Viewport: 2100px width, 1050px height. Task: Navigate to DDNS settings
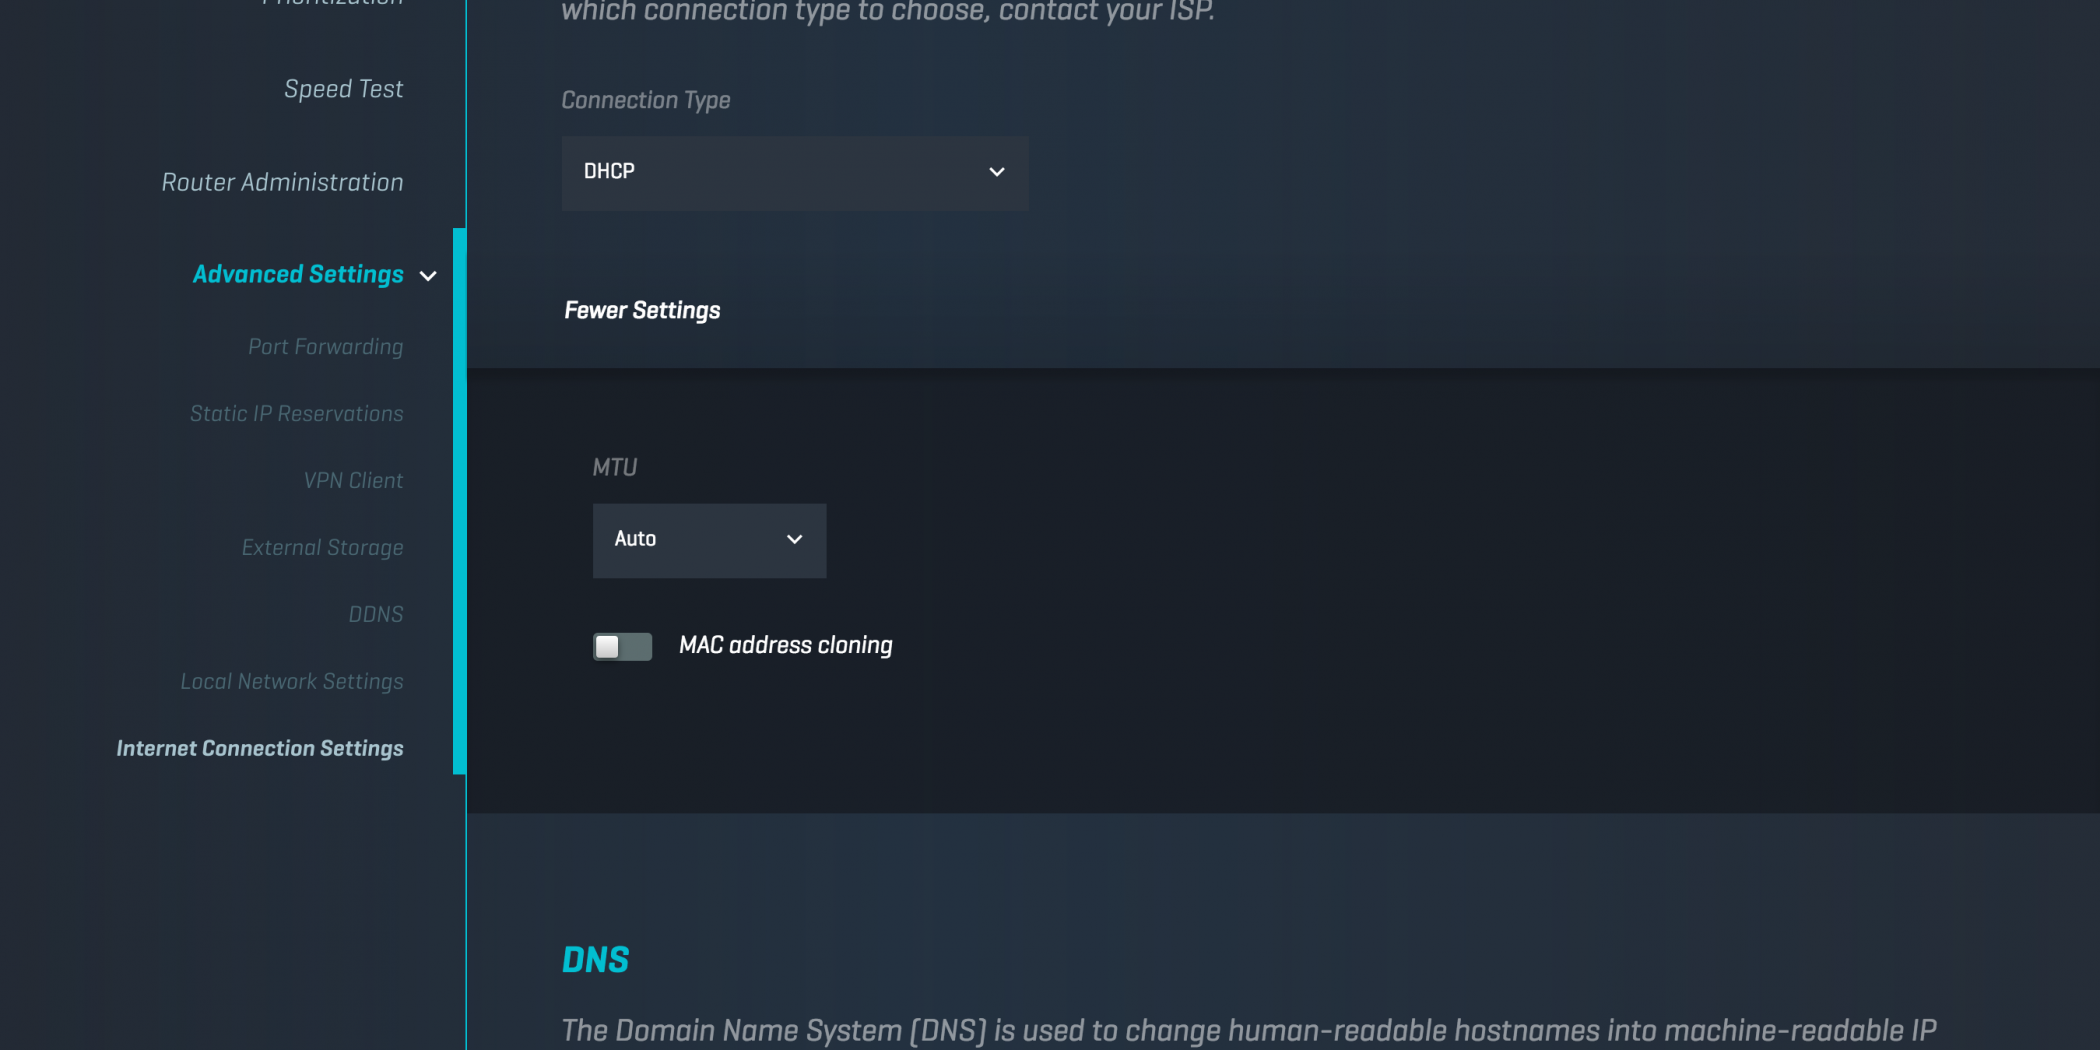pos(375,614)
